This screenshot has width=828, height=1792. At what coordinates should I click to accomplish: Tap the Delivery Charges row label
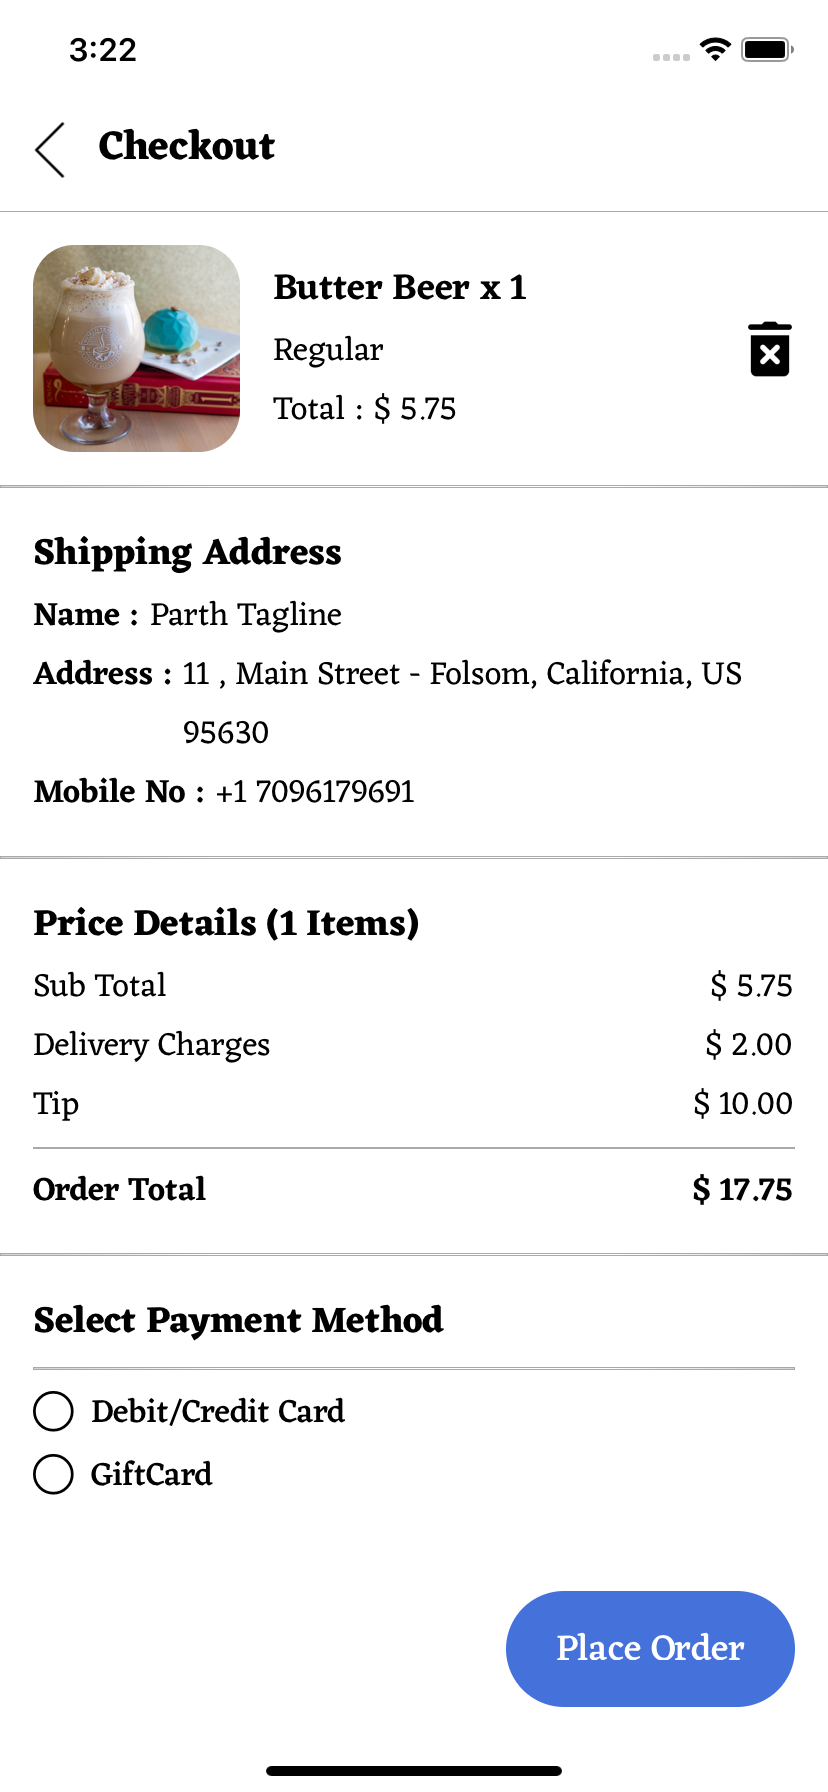(x=152, y=1045)
